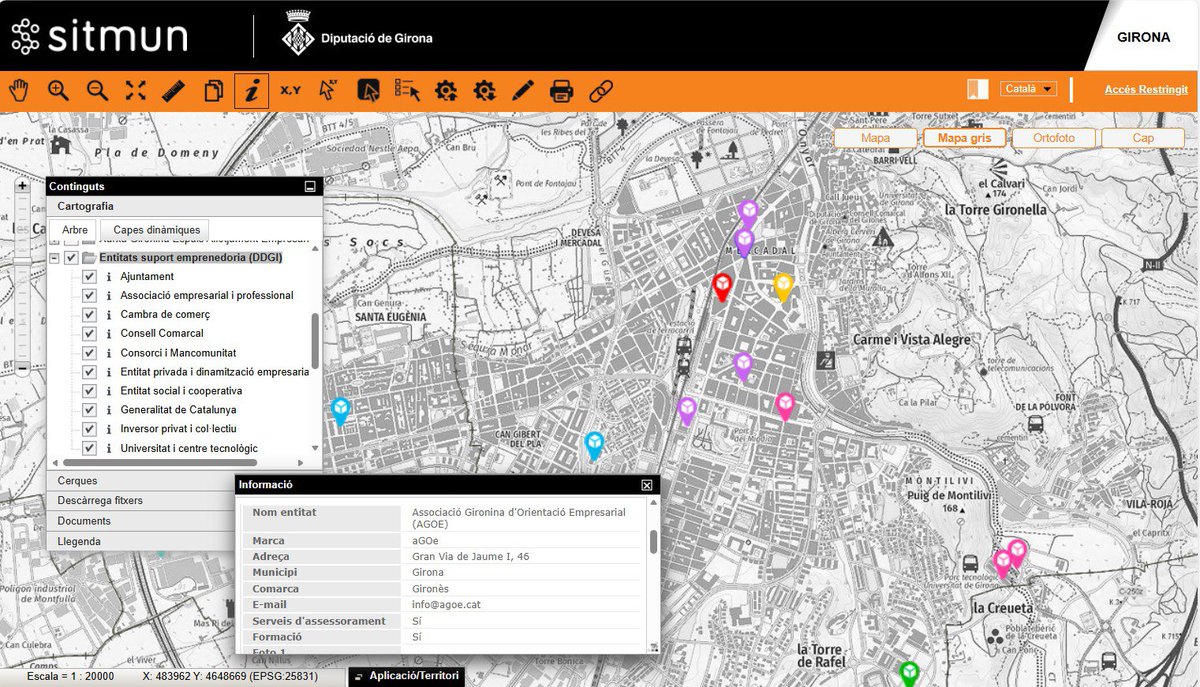The height and width of the screenshot is (687, 1200).
Task: Click the print icon
Action: point(562,91)
